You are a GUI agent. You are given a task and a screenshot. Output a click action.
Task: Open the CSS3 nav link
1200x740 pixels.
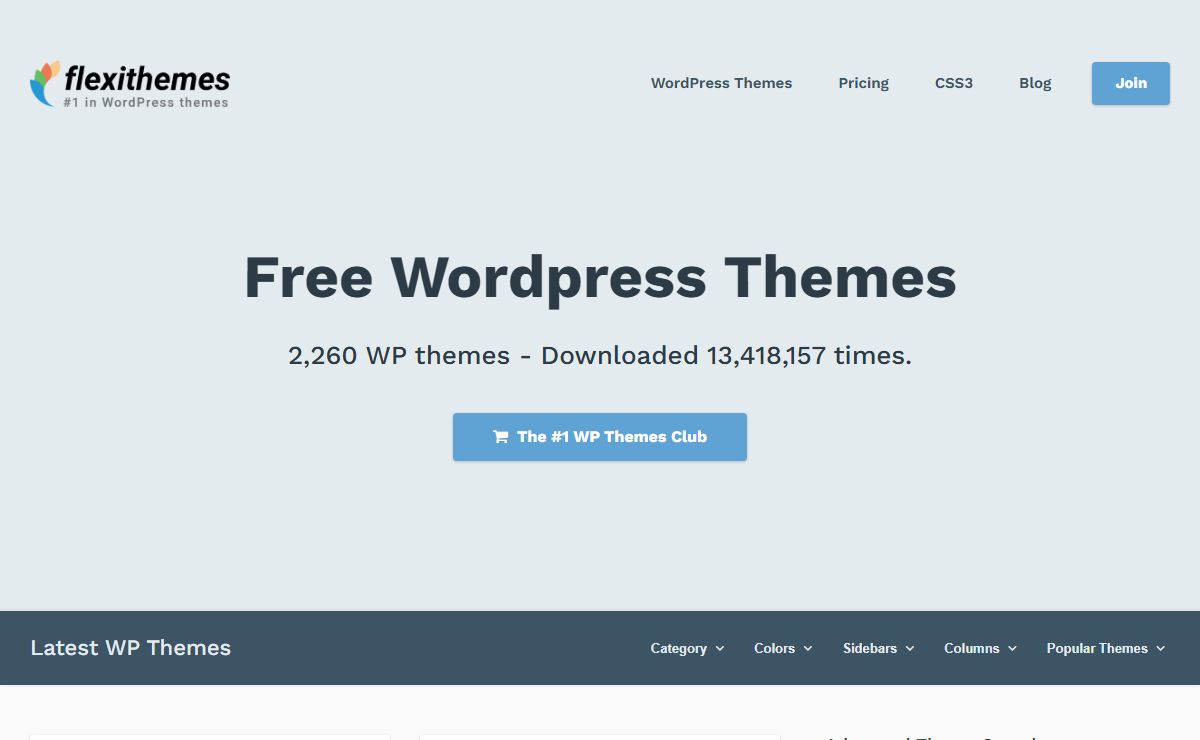pyautogui.click(x=954, y=83)
